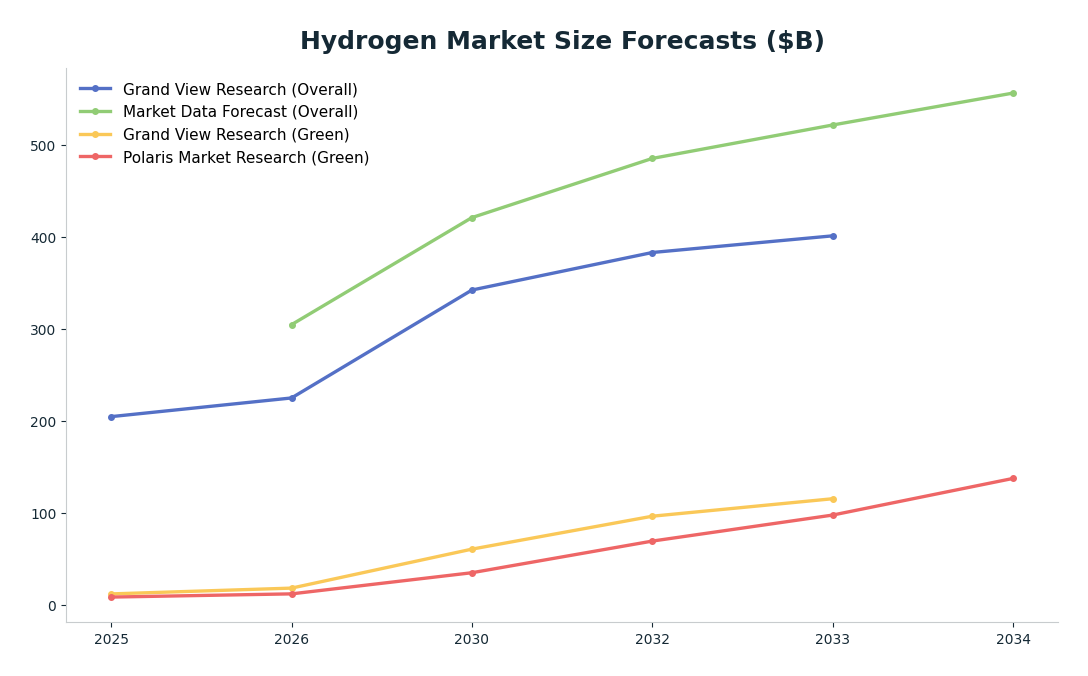The image size is (1088, 676).
Task: Select yellow line end point at 2033
Action: [x=833, y=499]
